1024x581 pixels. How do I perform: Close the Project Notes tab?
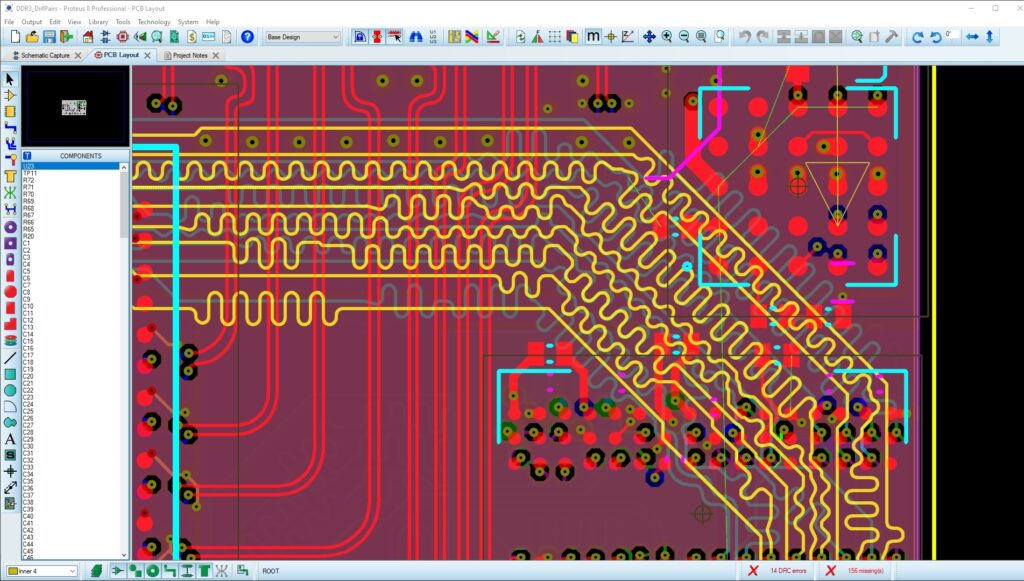click(216, 55)
